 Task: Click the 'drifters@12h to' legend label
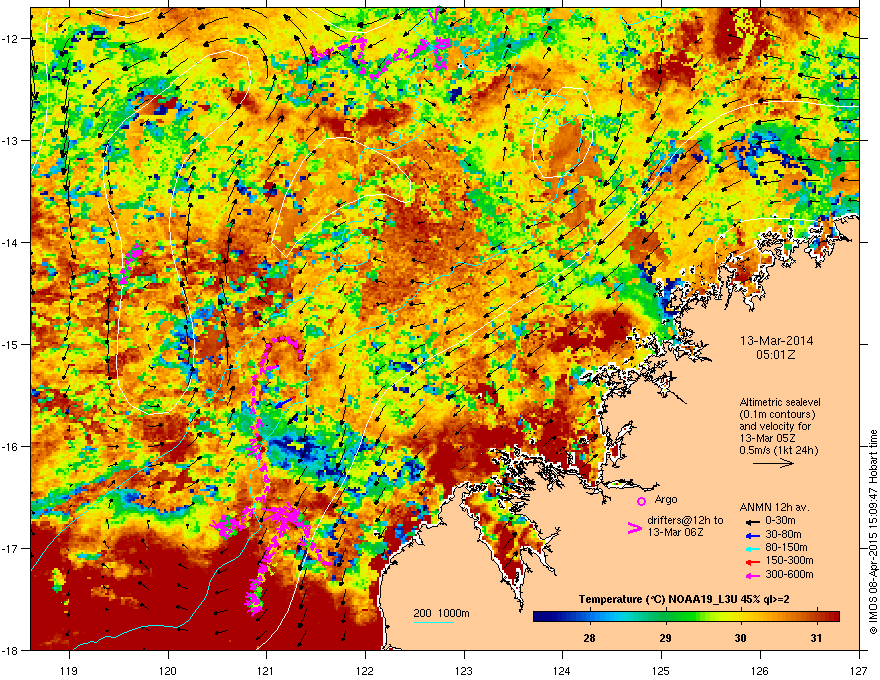(685, 521)
